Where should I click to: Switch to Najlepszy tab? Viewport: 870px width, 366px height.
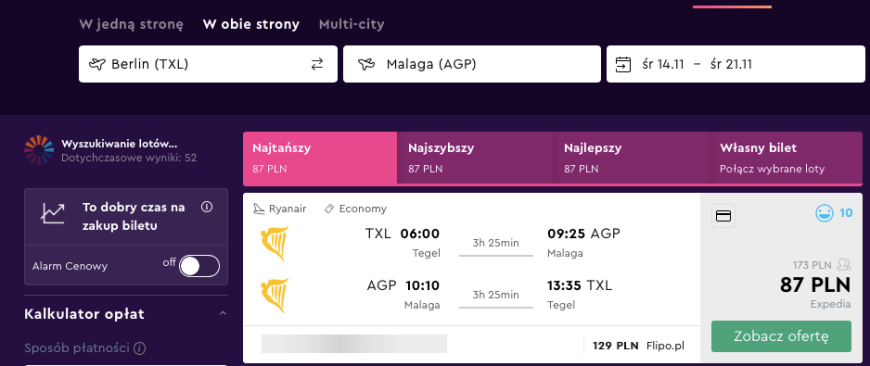pos(631,157)
